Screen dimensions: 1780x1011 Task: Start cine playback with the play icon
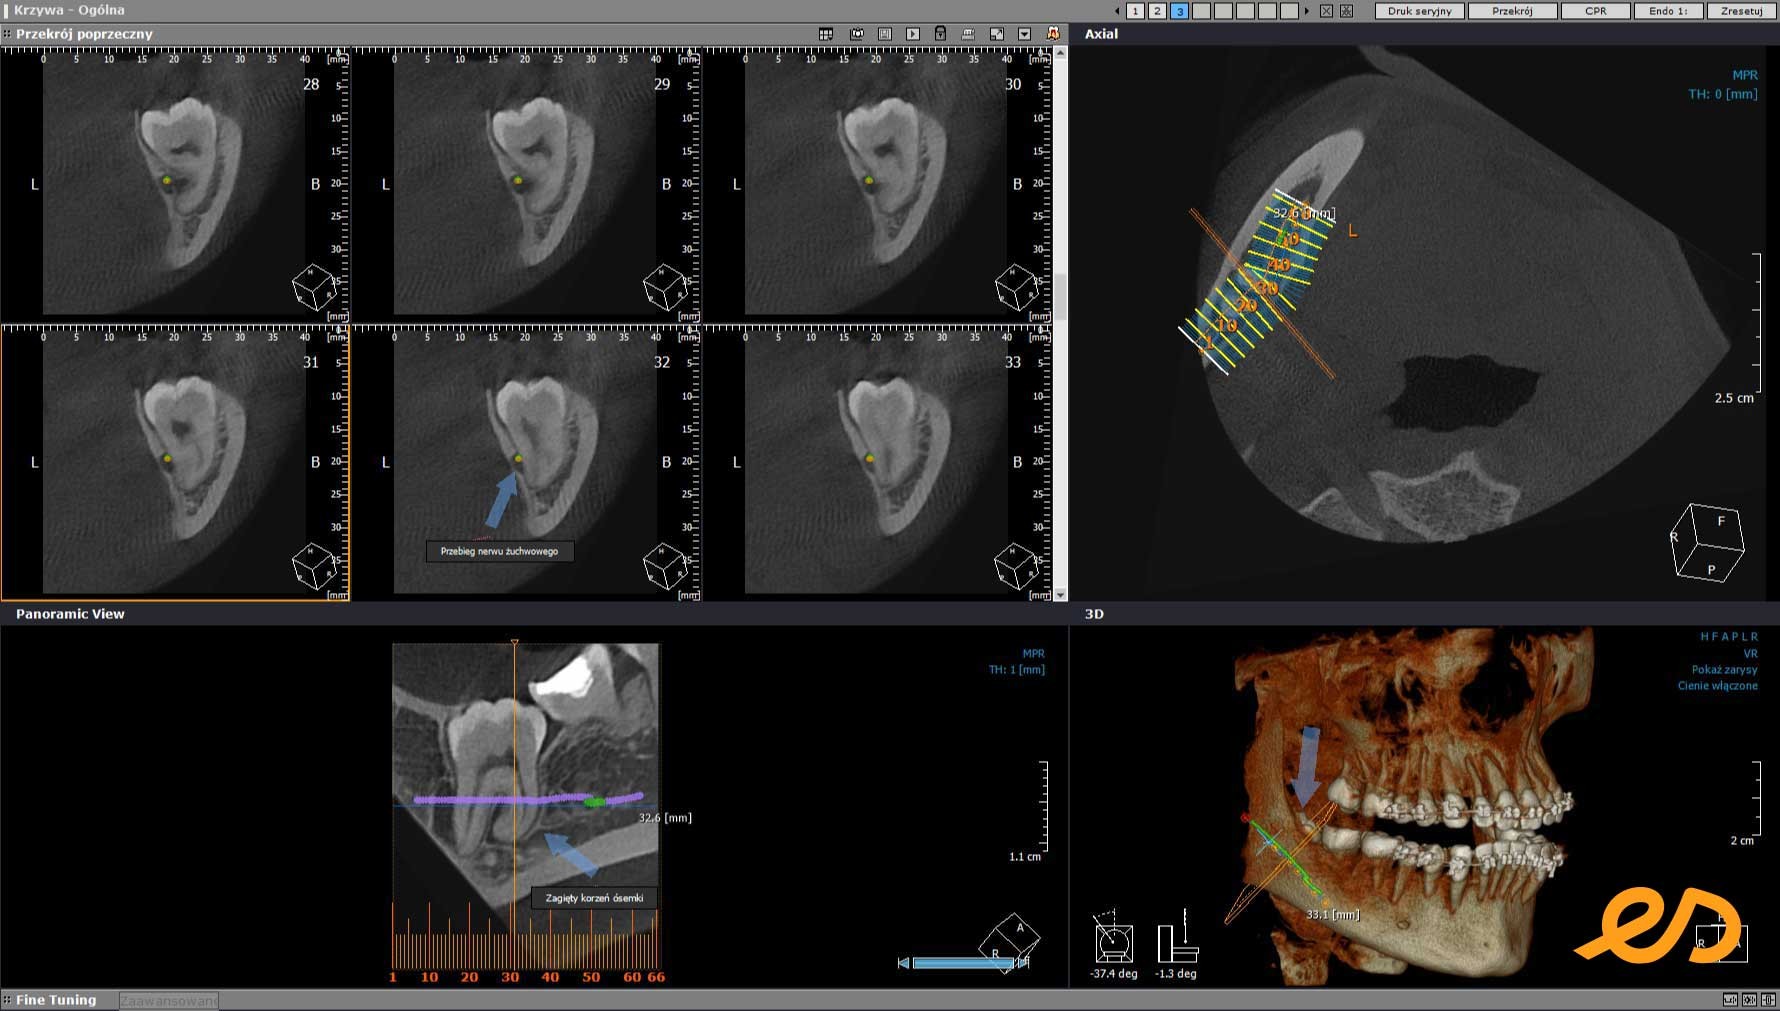(912, 33)
